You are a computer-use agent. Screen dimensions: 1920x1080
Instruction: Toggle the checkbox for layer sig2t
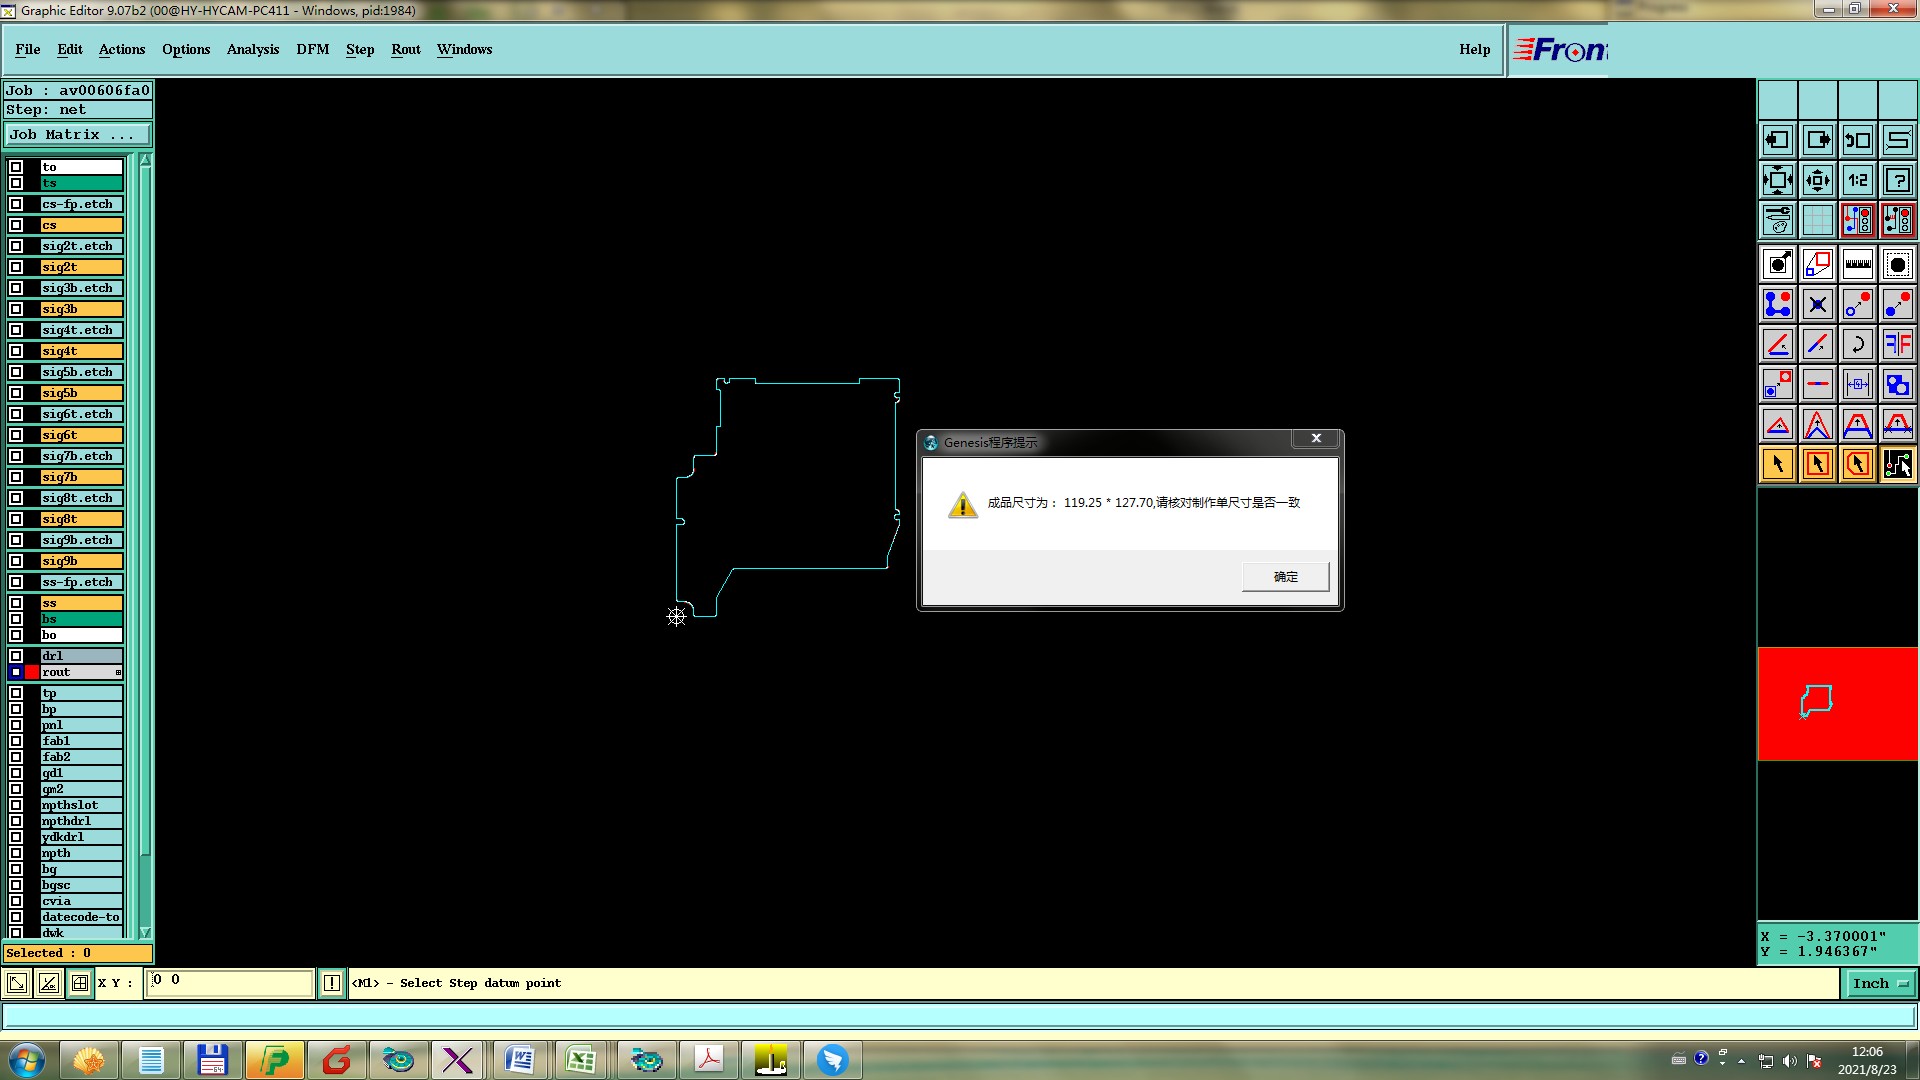click(16, 267)
